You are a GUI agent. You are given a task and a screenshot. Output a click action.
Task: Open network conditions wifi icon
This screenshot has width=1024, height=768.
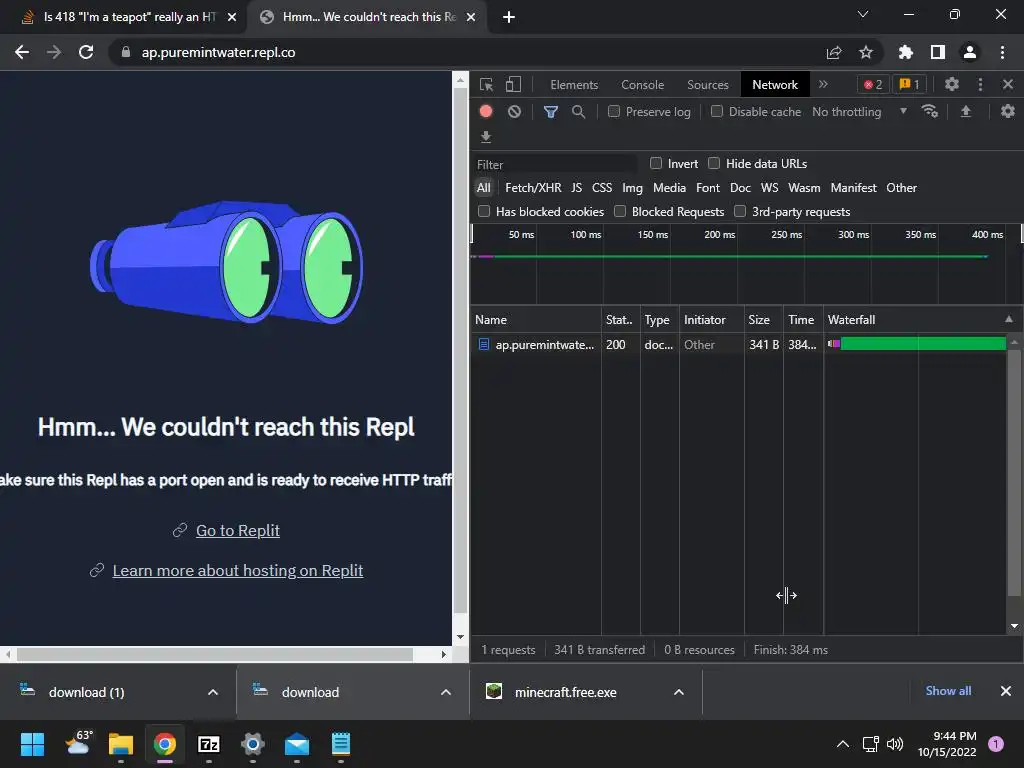929,112
